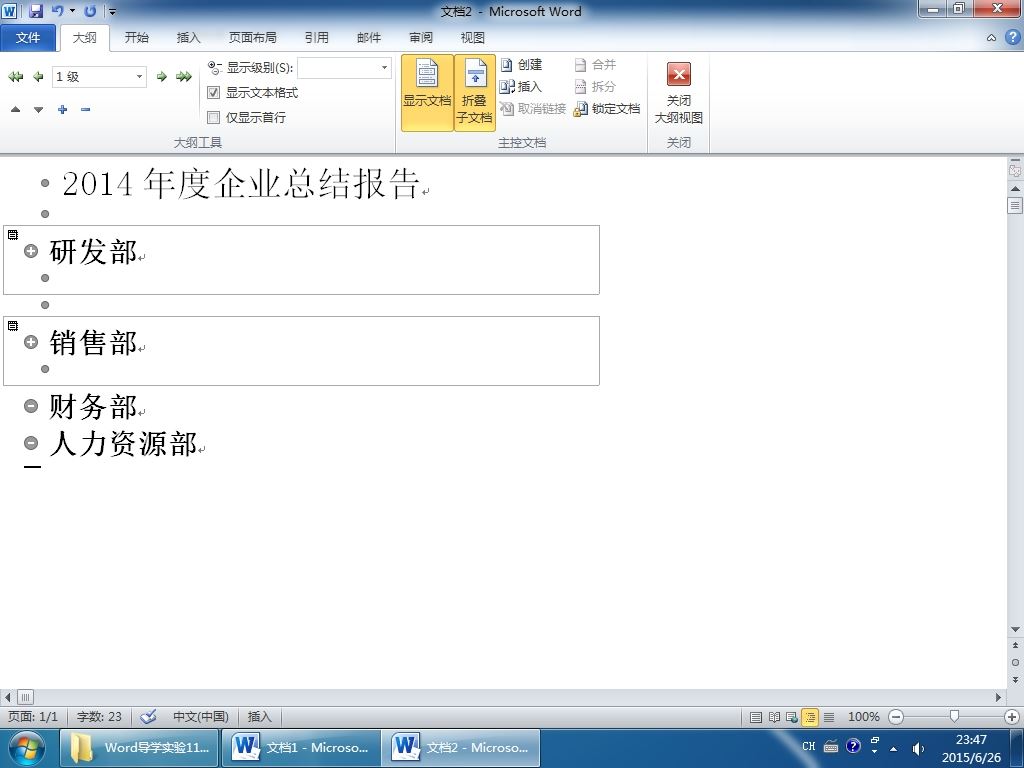Click the 拆分 subdocument button
This screenshot has width=1024, height=768.
(595, 86)
